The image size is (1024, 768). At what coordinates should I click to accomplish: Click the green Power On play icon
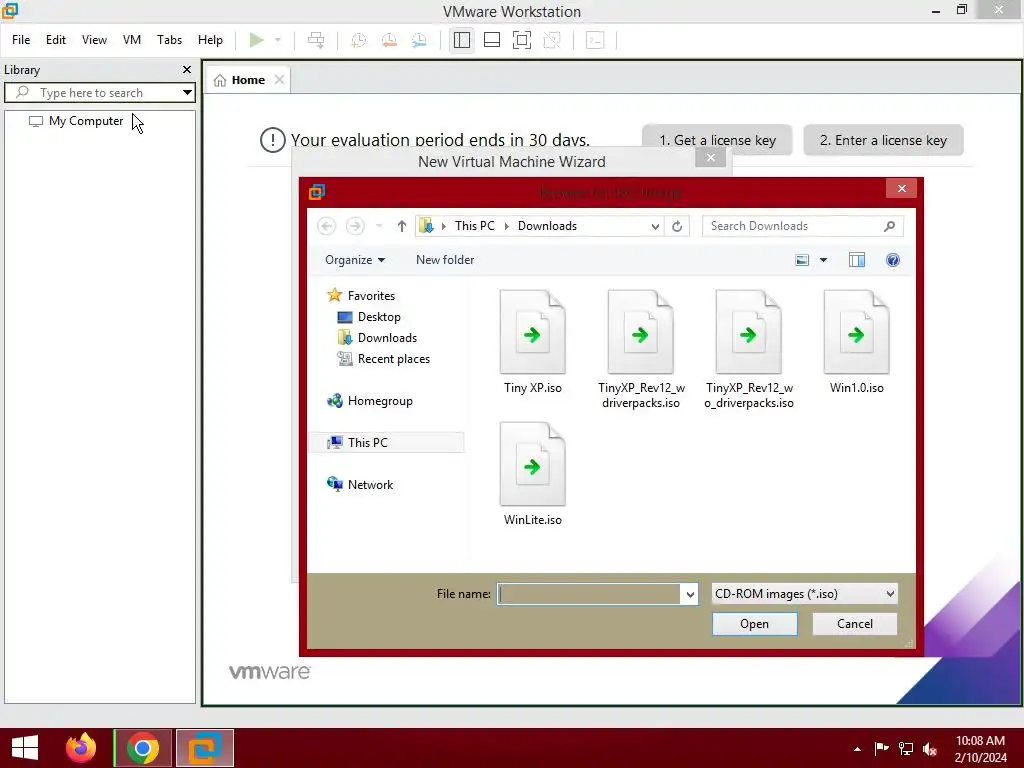coord(257,40)
